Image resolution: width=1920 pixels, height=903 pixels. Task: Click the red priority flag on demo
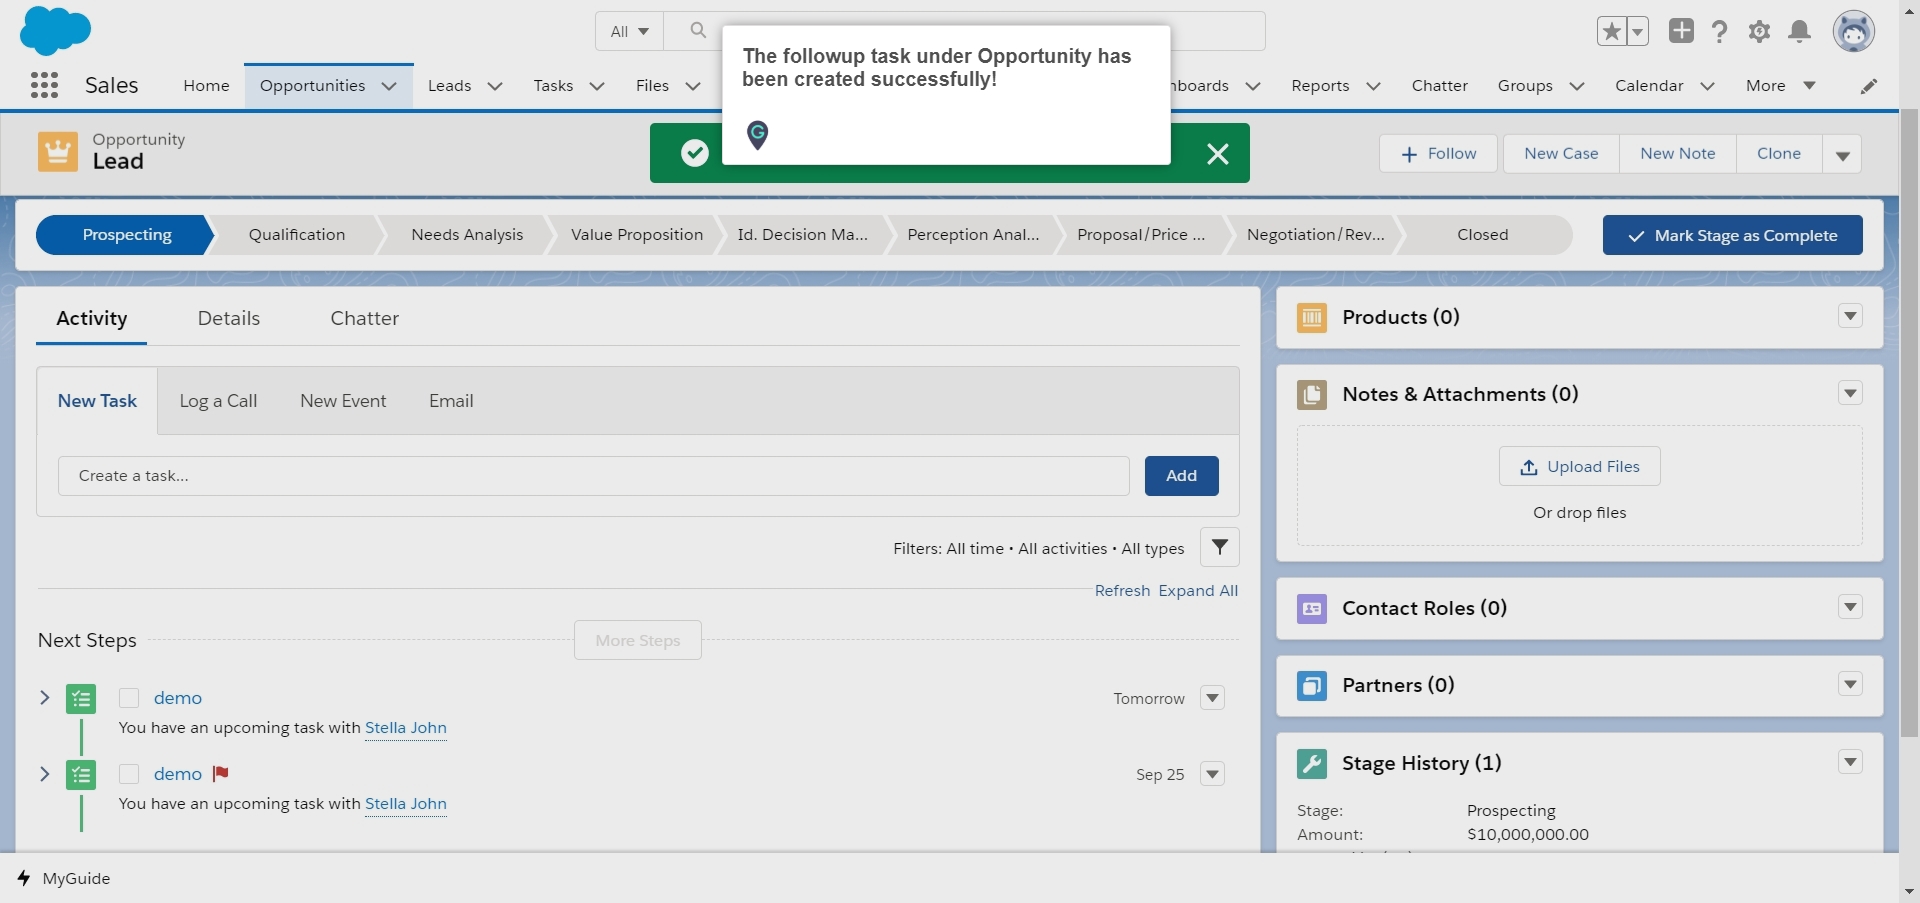(221, 773)
